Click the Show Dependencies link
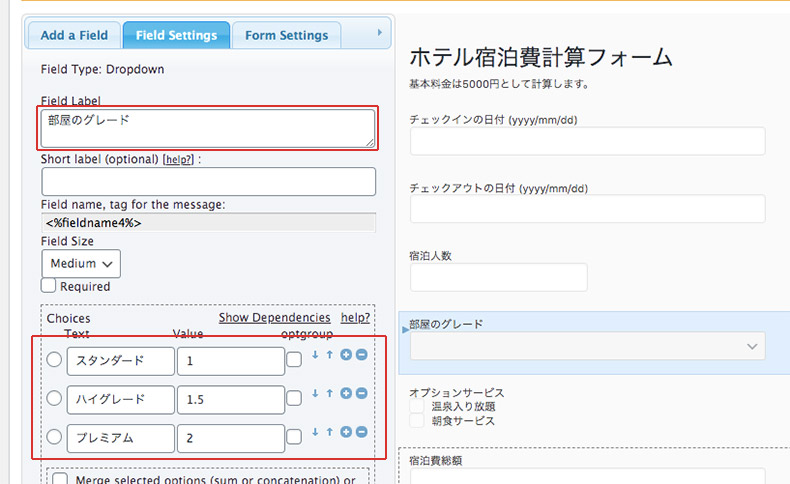The height and width of the screenshot is (484, 790). pos(275,318)
